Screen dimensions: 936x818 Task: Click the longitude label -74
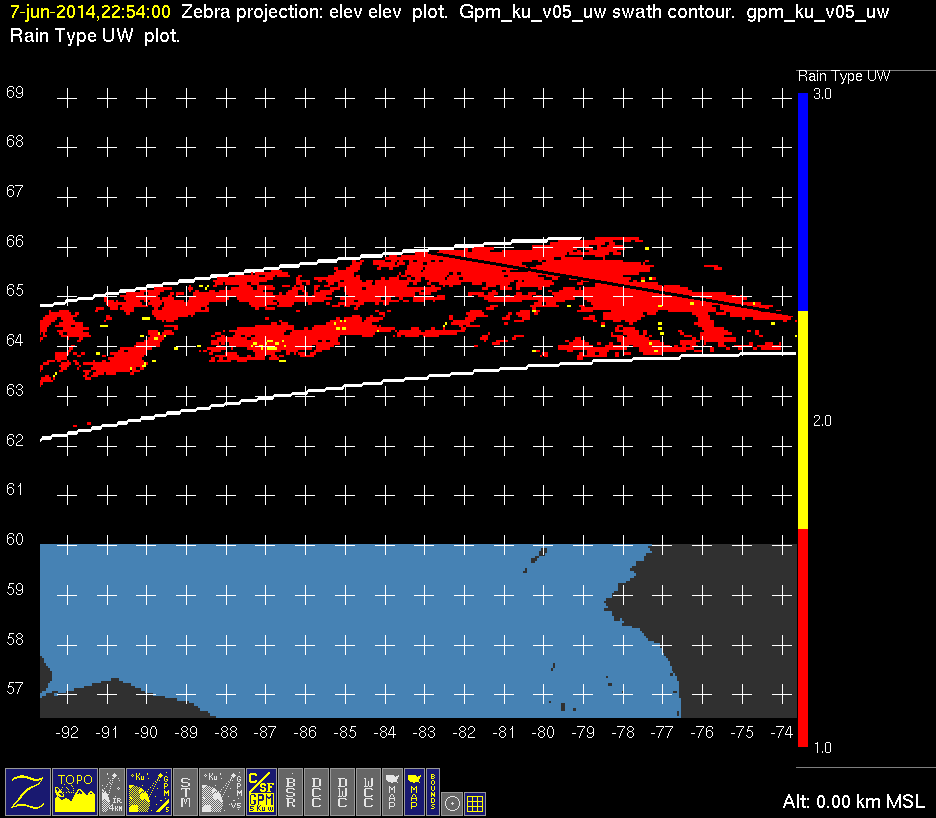tap(781, 733)
